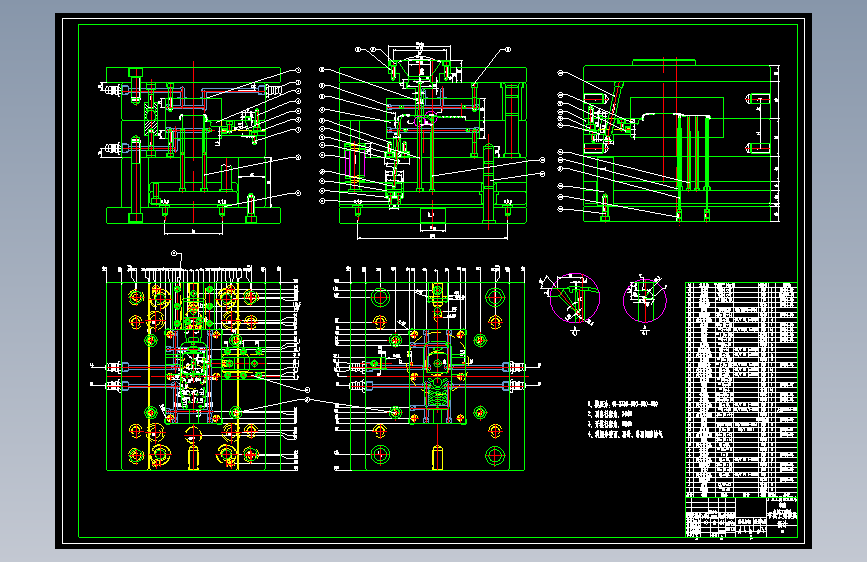Click the parts list table on the right

pos(741,390)
